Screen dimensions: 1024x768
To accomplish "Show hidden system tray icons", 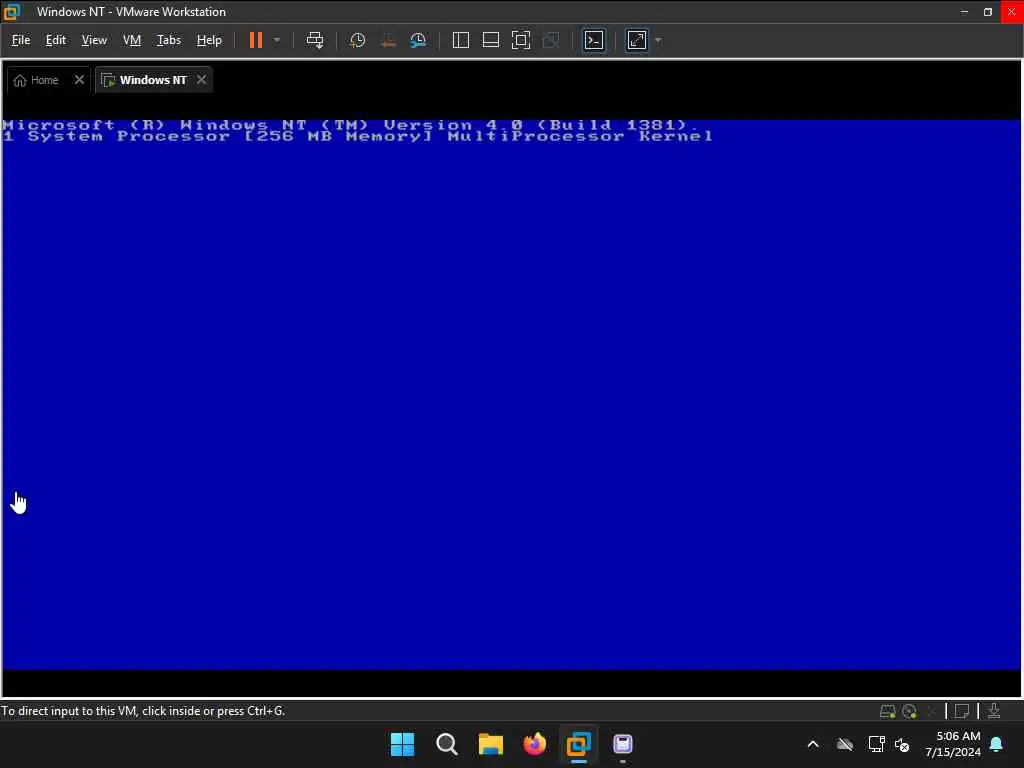I will point(813,744).
